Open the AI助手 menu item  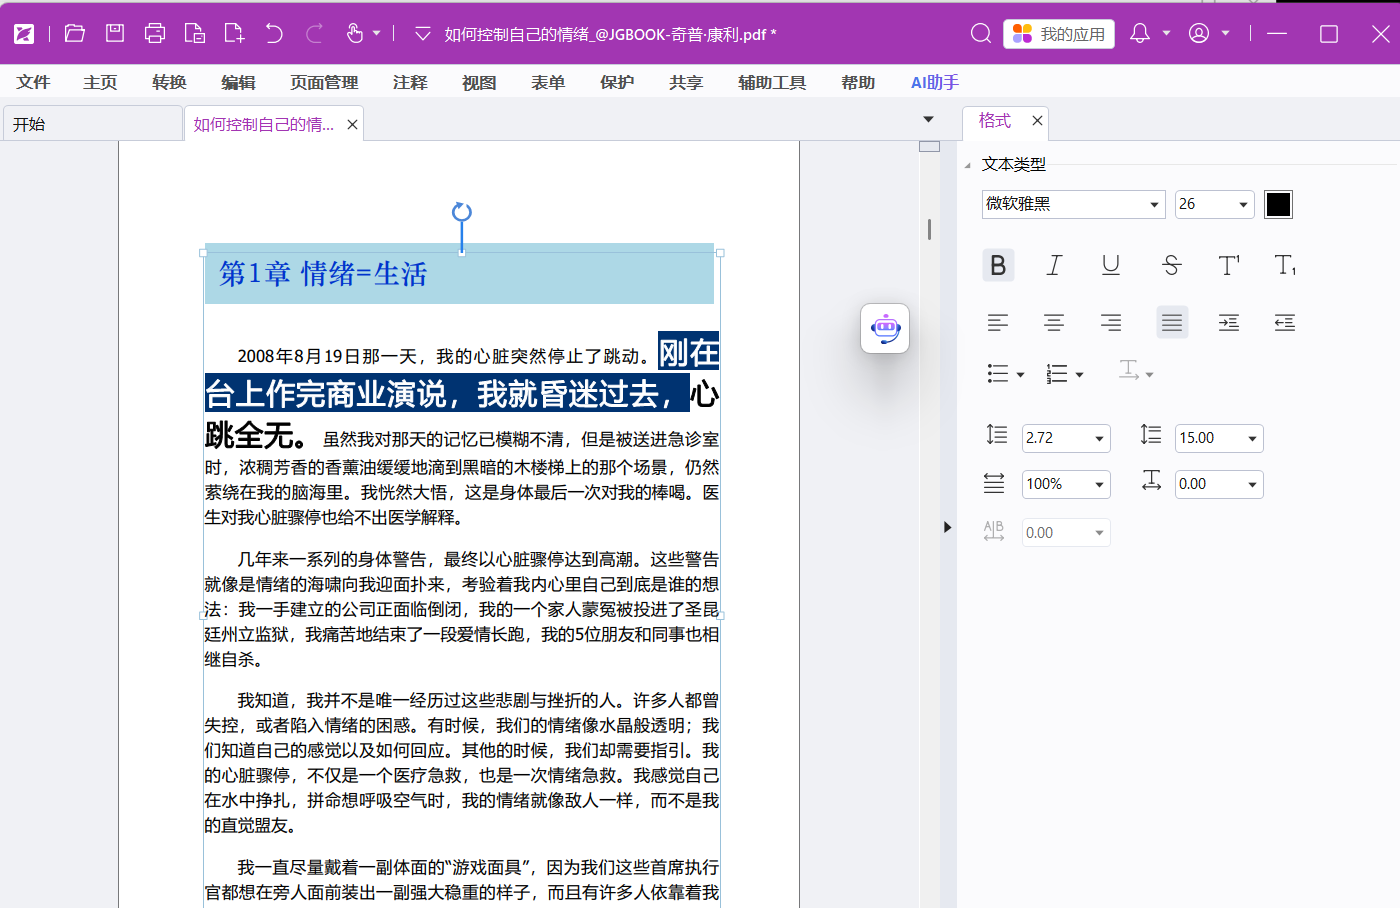[935, 82]
